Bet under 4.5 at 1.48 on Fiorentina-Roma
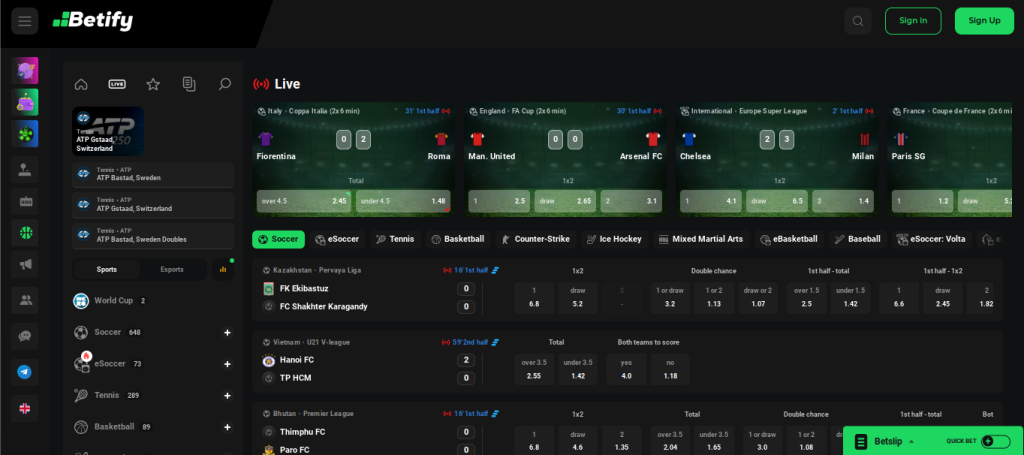The image size is (1024, 455). [403, 201]
